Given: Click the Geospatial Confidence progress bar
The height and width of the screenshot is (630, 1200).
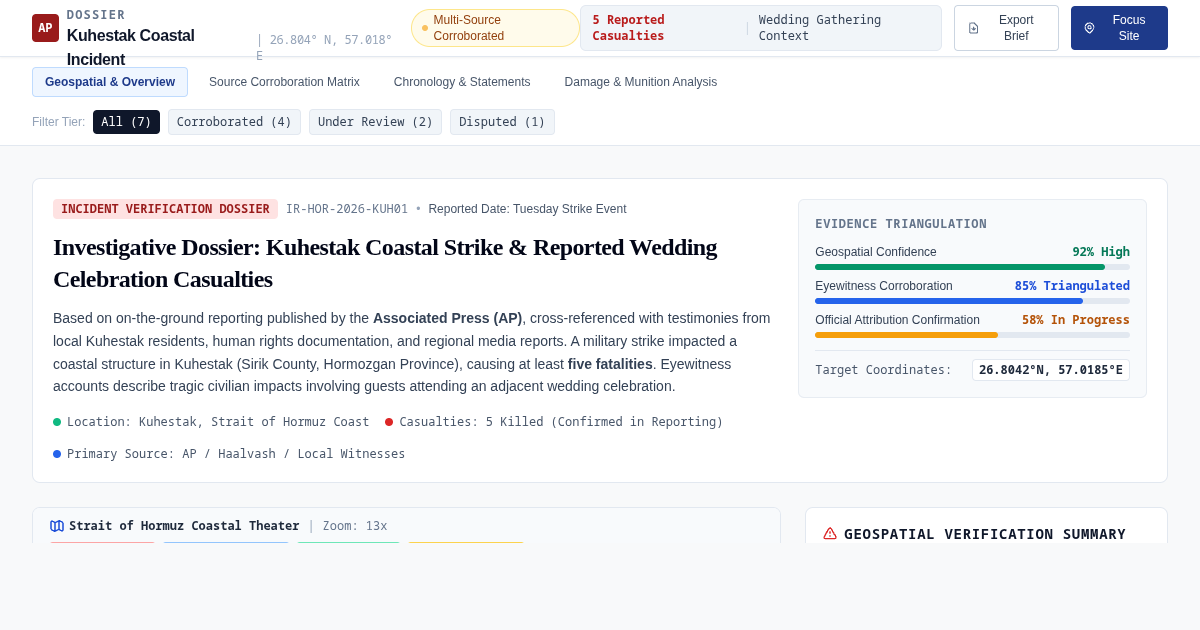Looking at the screenshot, I should tap(972, 267).
